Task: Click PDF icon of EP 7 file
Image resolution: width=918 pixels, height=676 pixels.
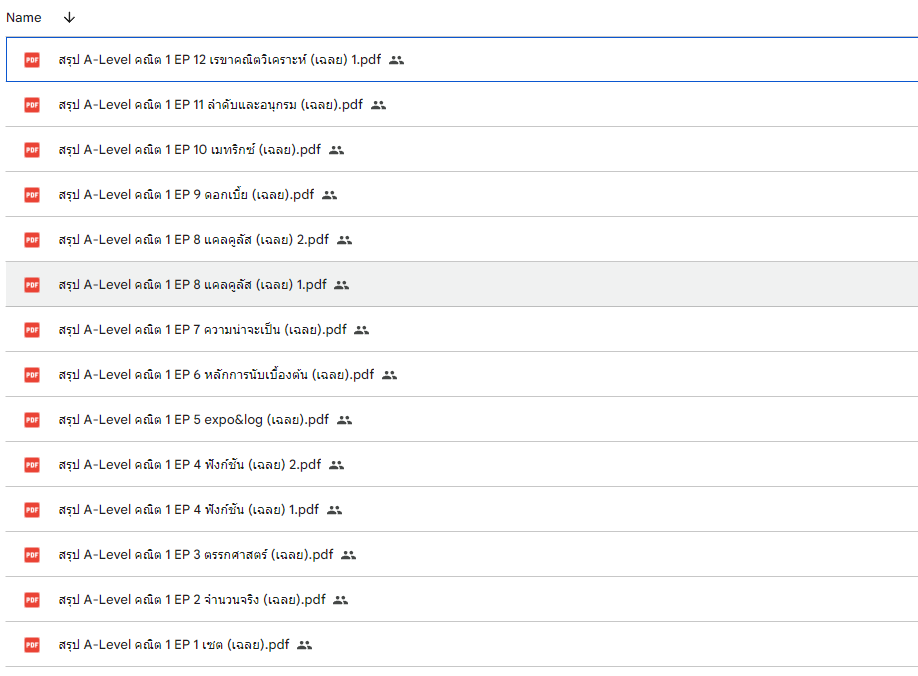Action: 32,330
